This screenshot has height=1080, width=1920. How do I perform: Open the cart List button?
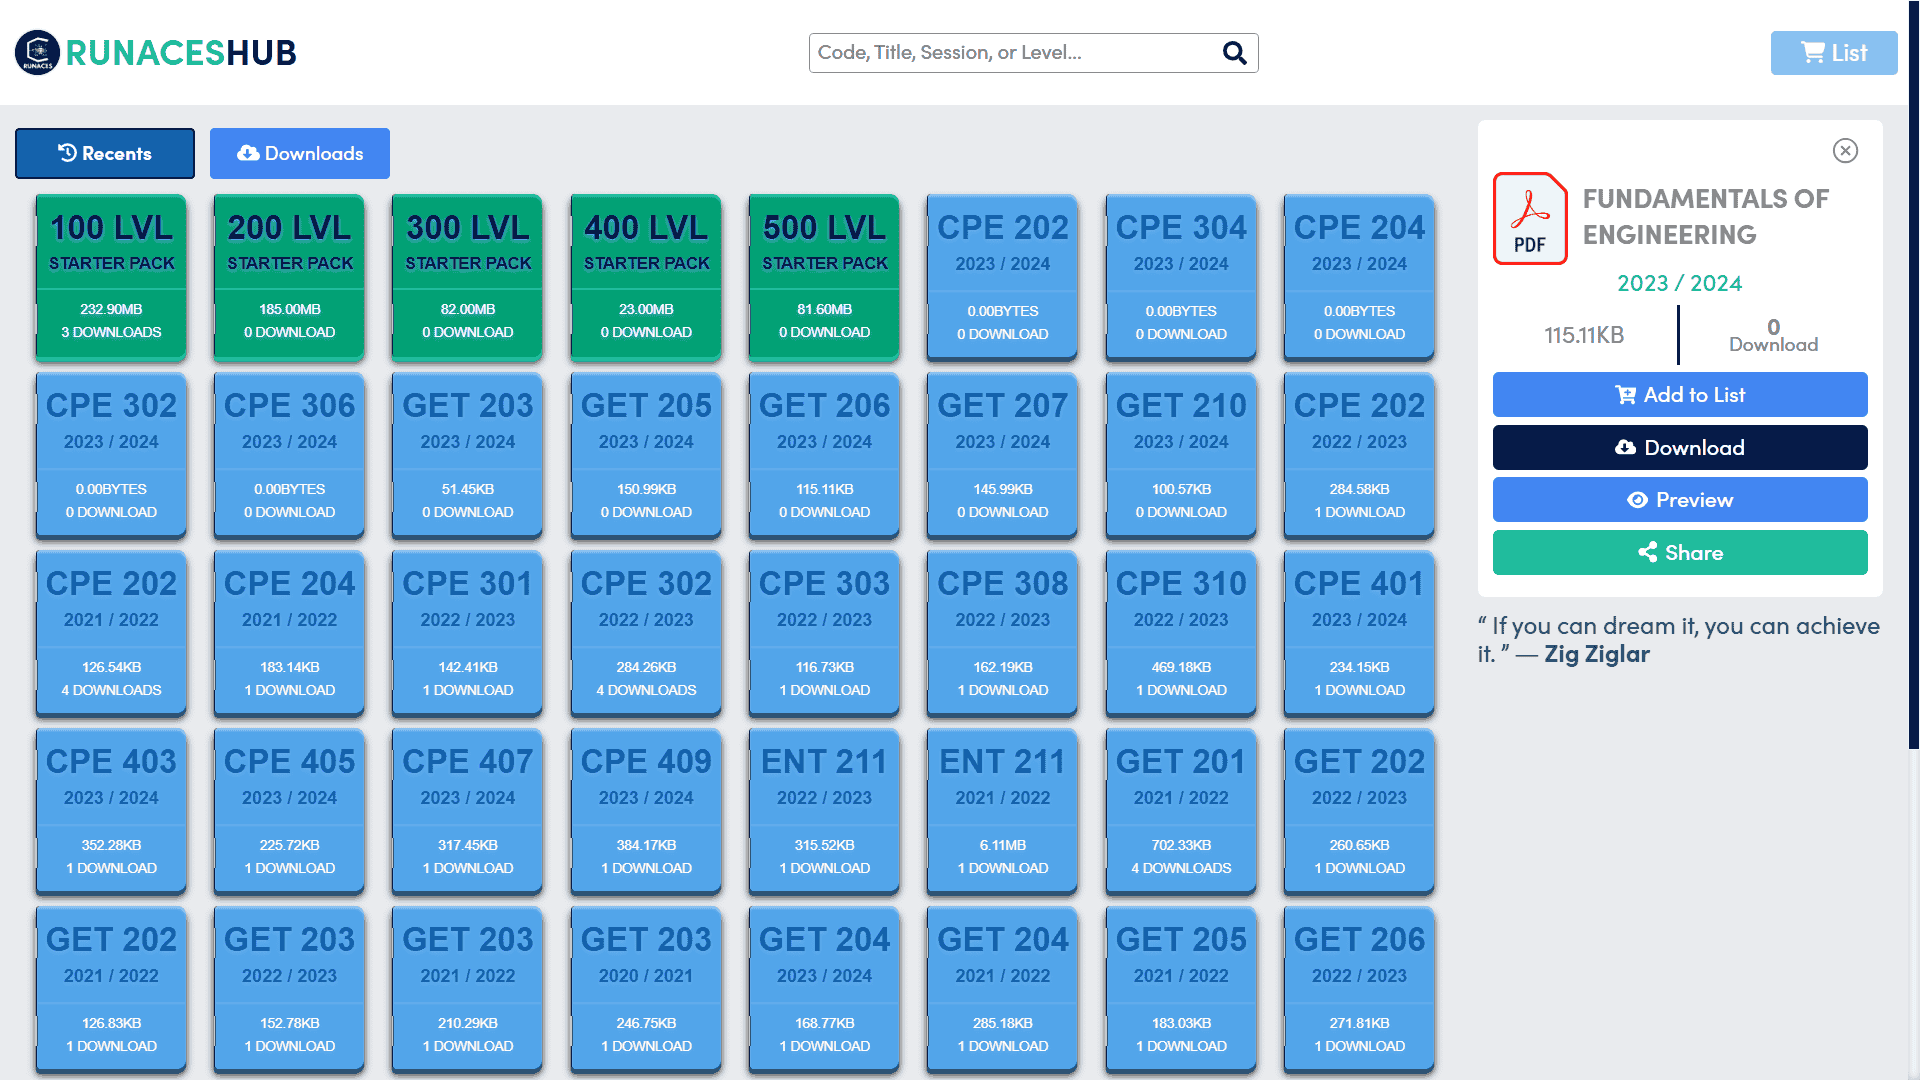[x=1834, y=53]
